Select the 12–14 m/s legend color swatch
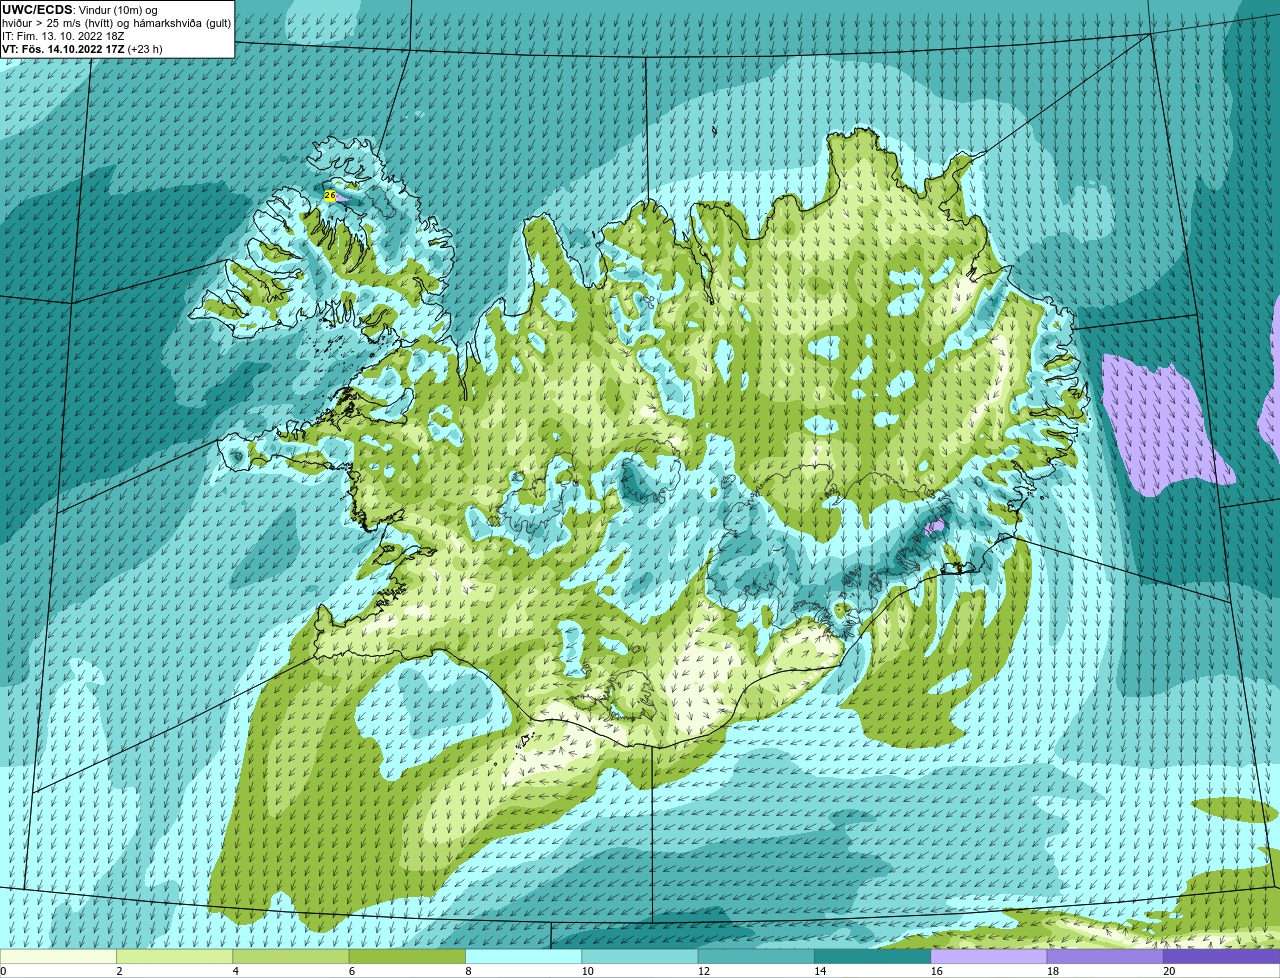The height and width of the screenshot is (978, 1280). [756, 956]
